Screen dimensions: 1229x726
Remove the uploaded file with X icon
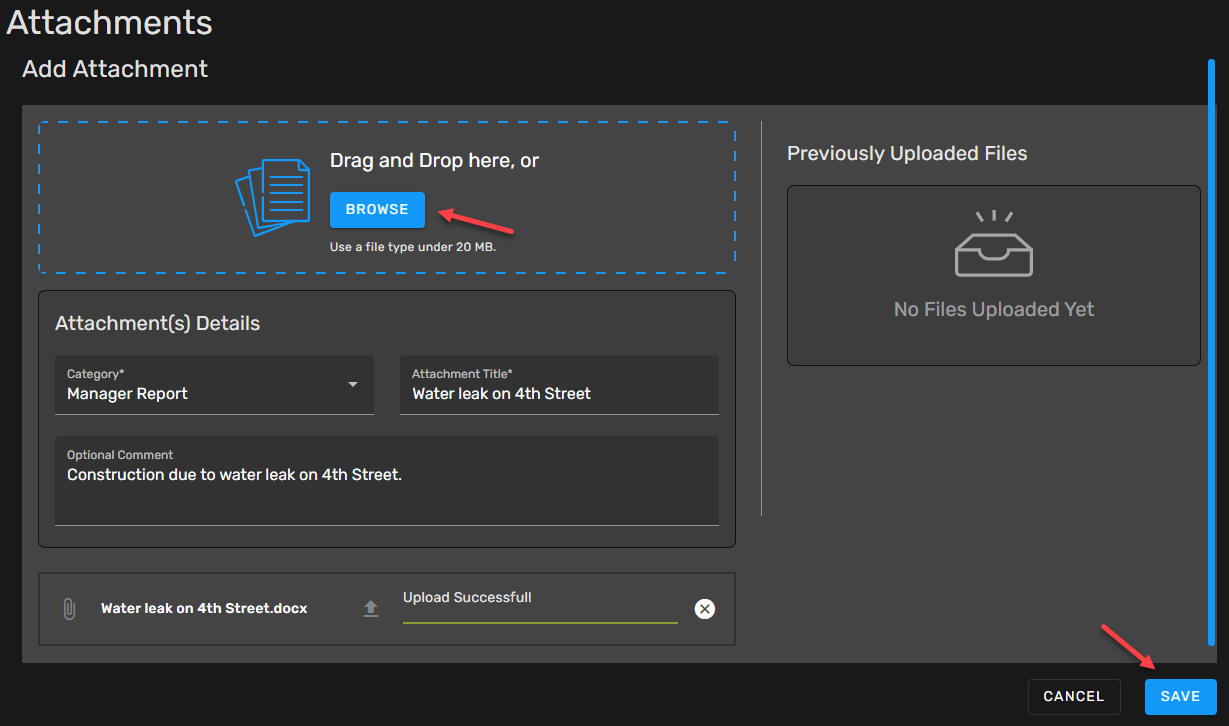pos(705,609)
